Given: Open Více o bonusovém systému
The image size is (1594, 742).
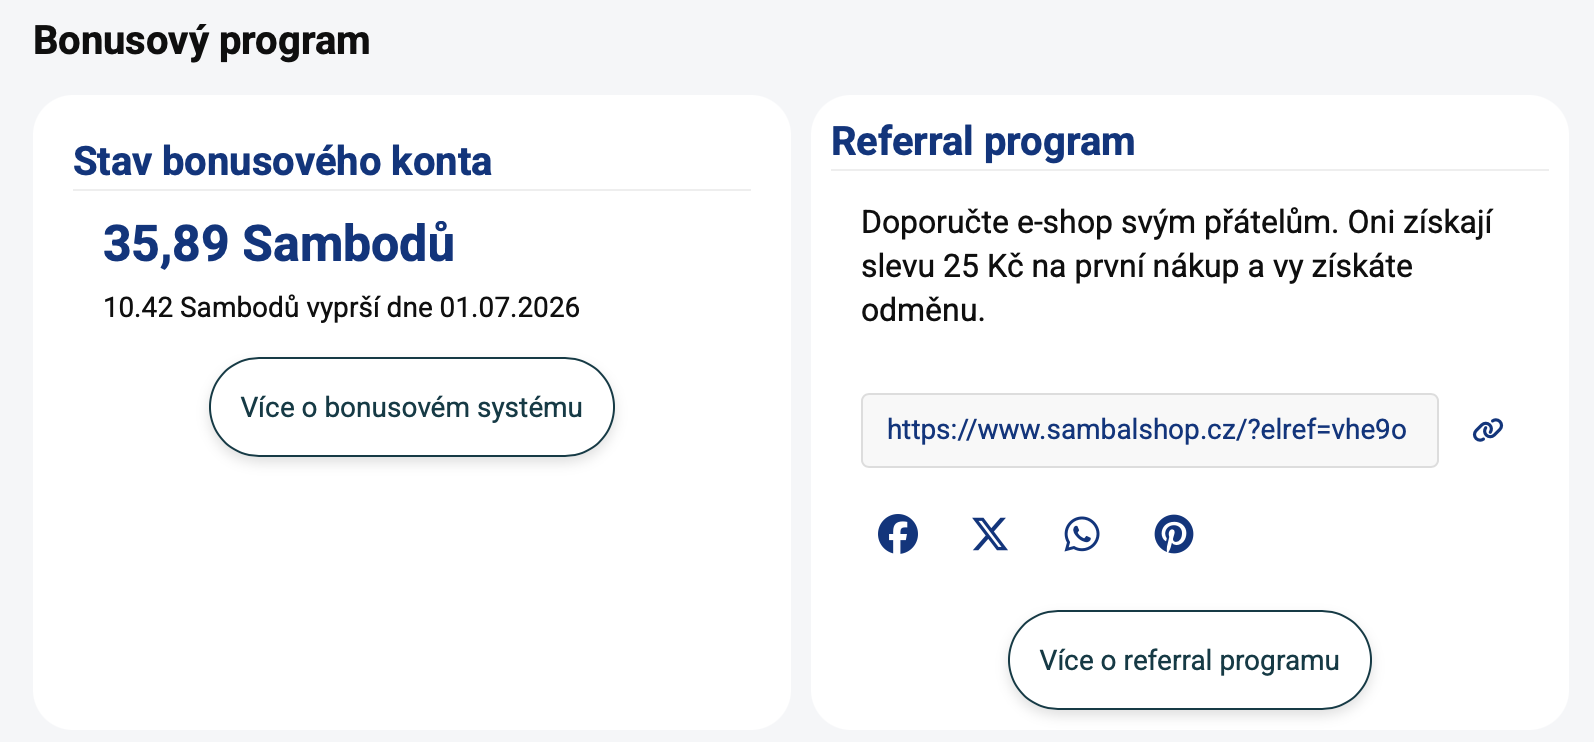Looking at the screenshot, I should (x=412, y=407).
